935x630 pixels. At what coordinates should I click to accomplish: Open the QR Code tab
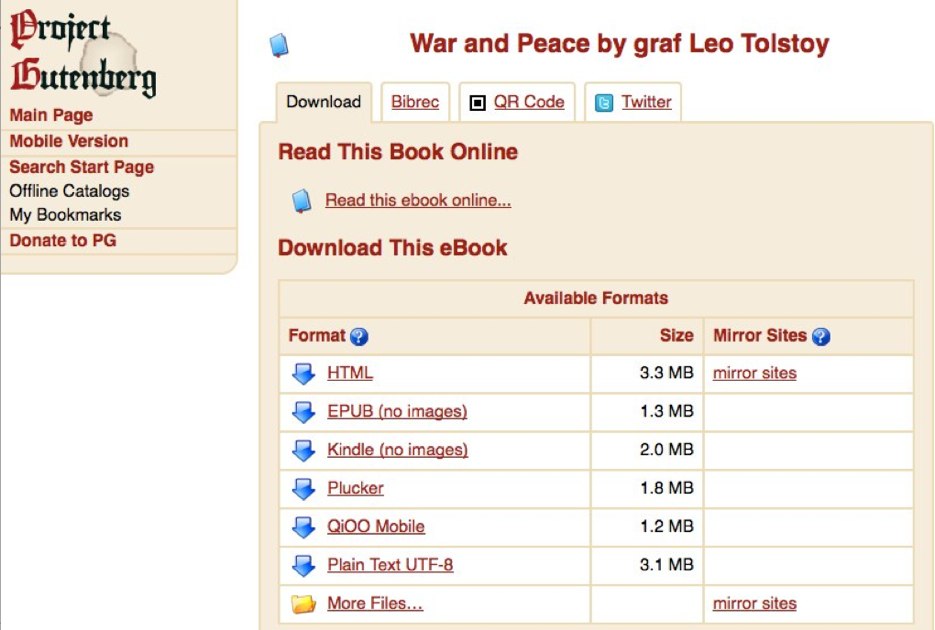pos(517,102)
